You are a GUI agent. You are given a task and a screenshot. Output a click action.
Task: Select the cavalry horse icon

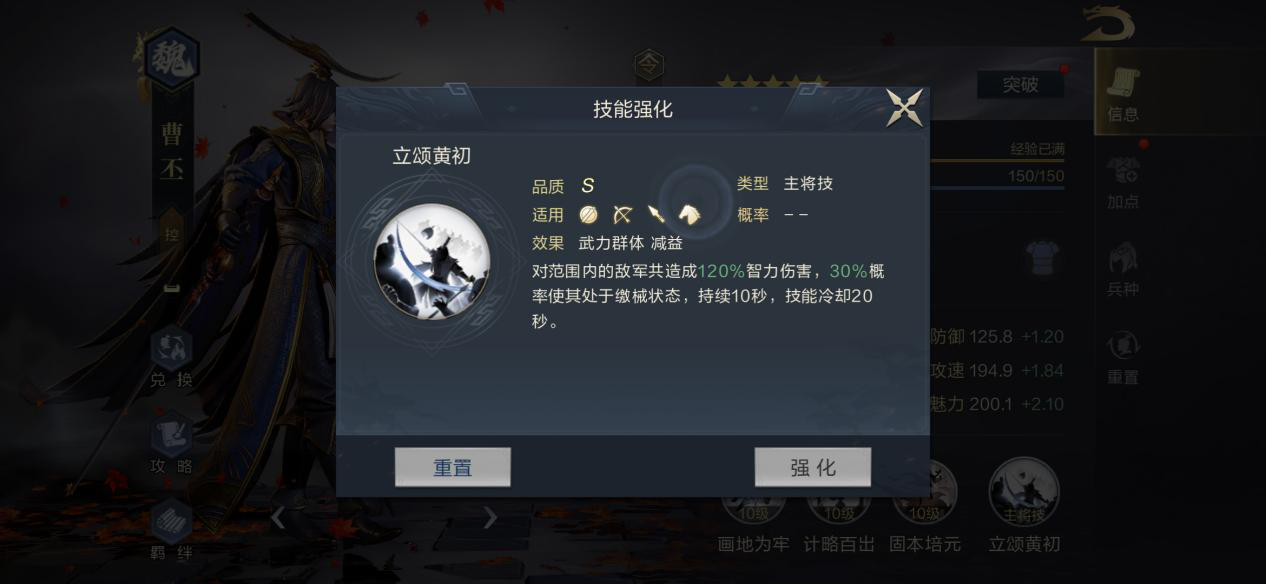click(689, 214)
